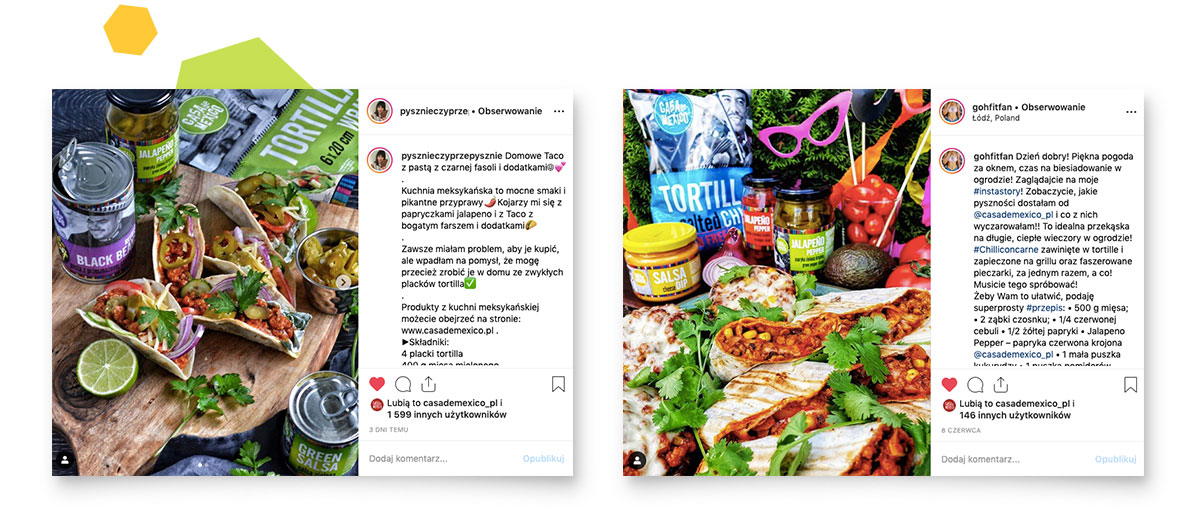
Task: Open the #instastory hashtag link
Action: point(998,192)
